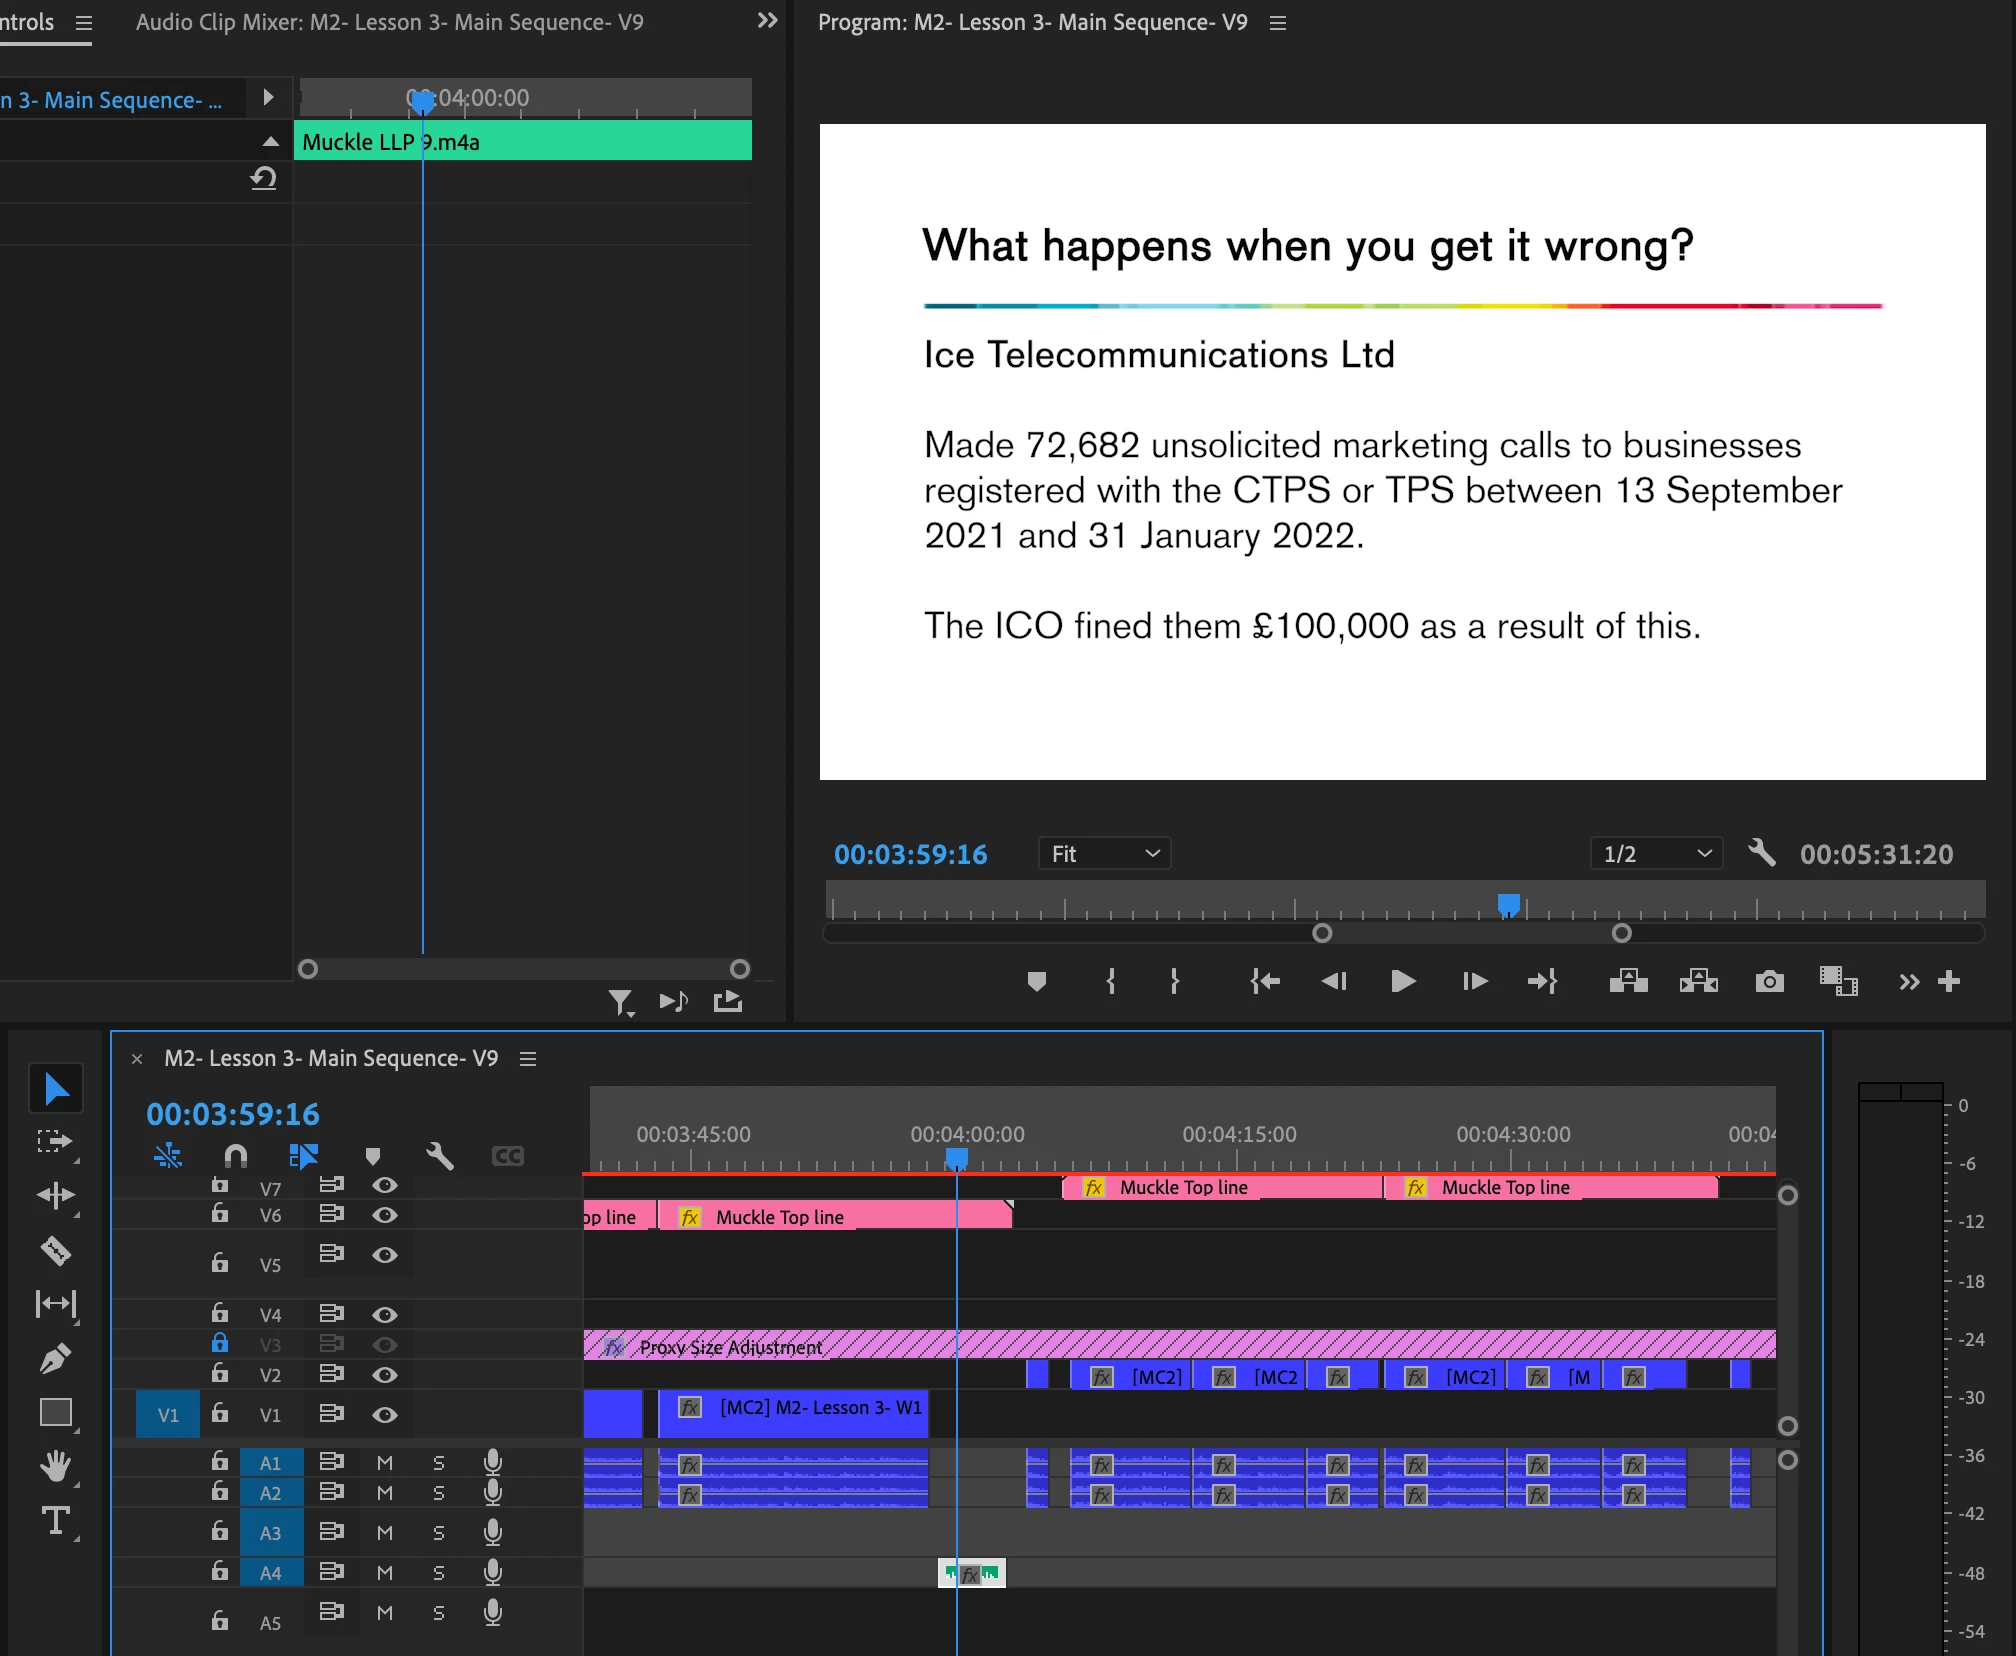This screenshot has width=2016, height=1656.
Task: Open Timeline display settings wrench
Action: (x=440, y=1156)
